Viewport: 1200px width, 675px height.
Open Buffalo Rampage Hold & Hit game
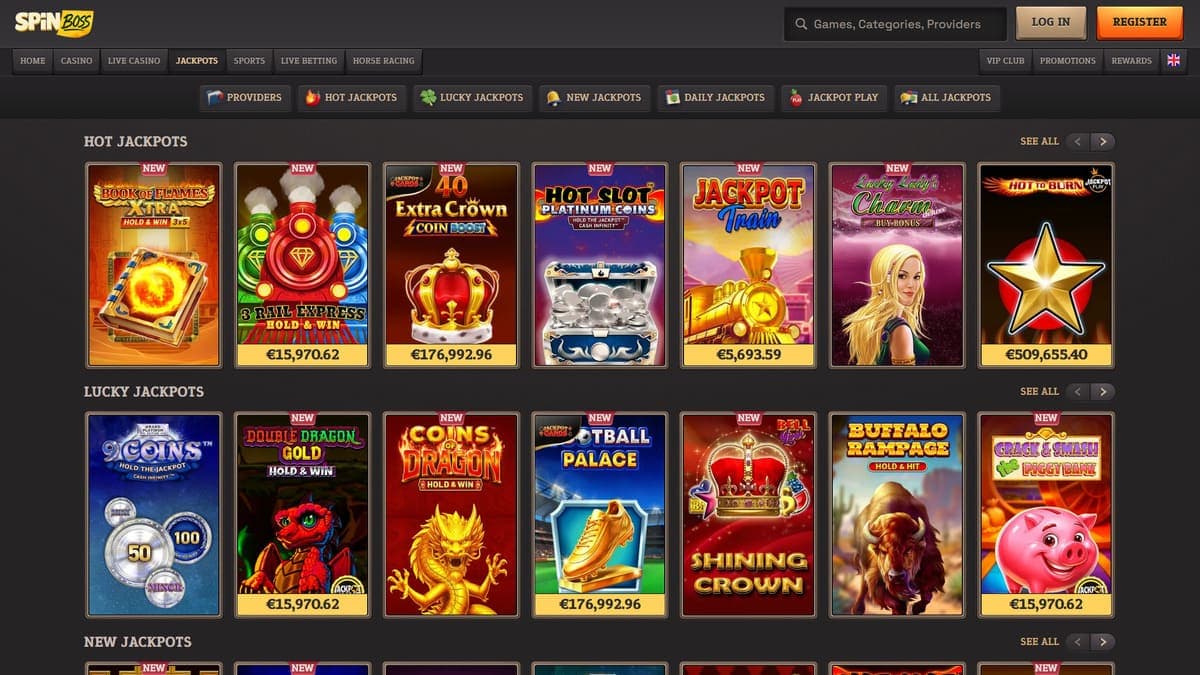(x=897, y=515)
